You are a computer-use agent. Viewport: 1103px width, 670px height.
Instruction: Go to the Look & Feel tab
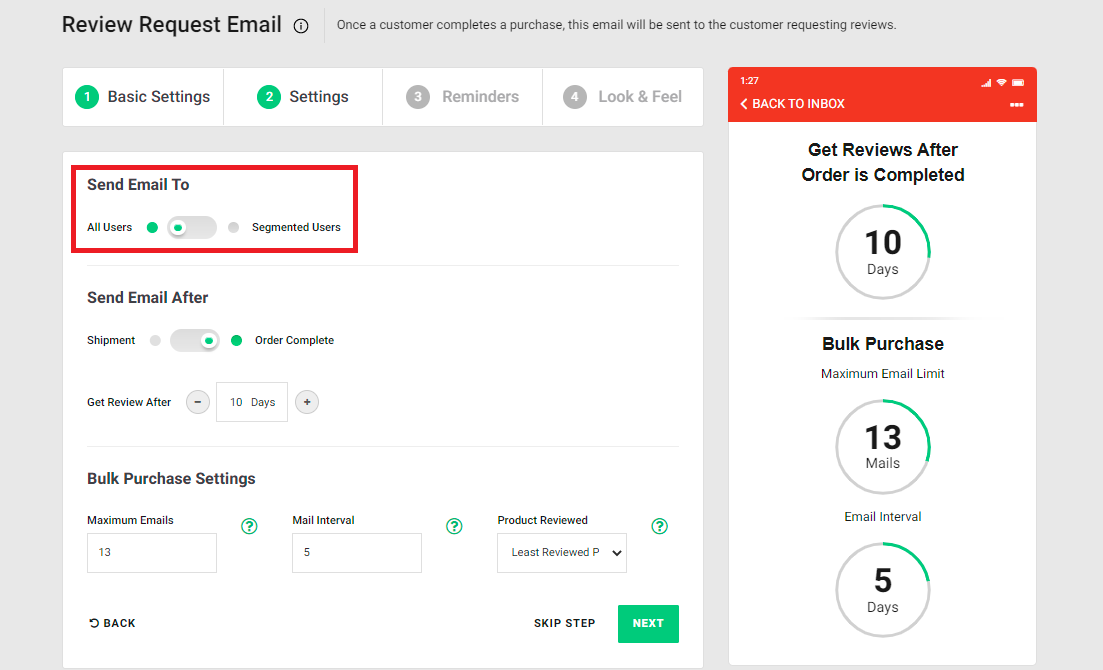(x=623, y=97)
